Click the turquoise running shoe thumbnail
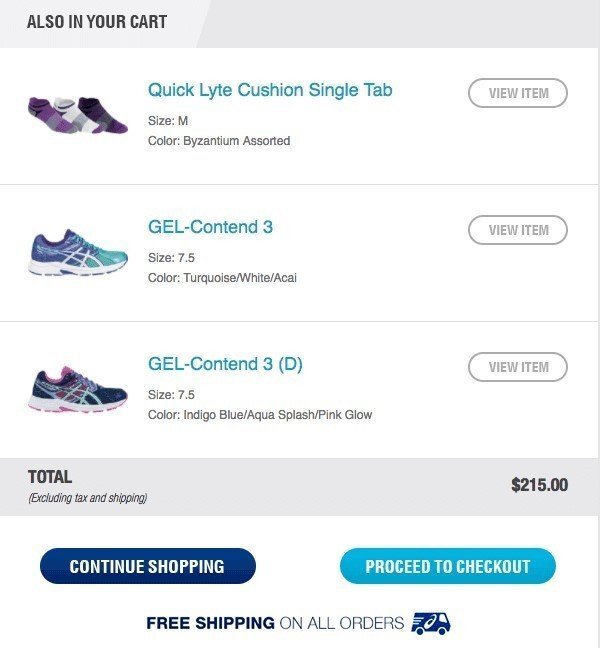600x648 pixels. [x=79, y=253]
